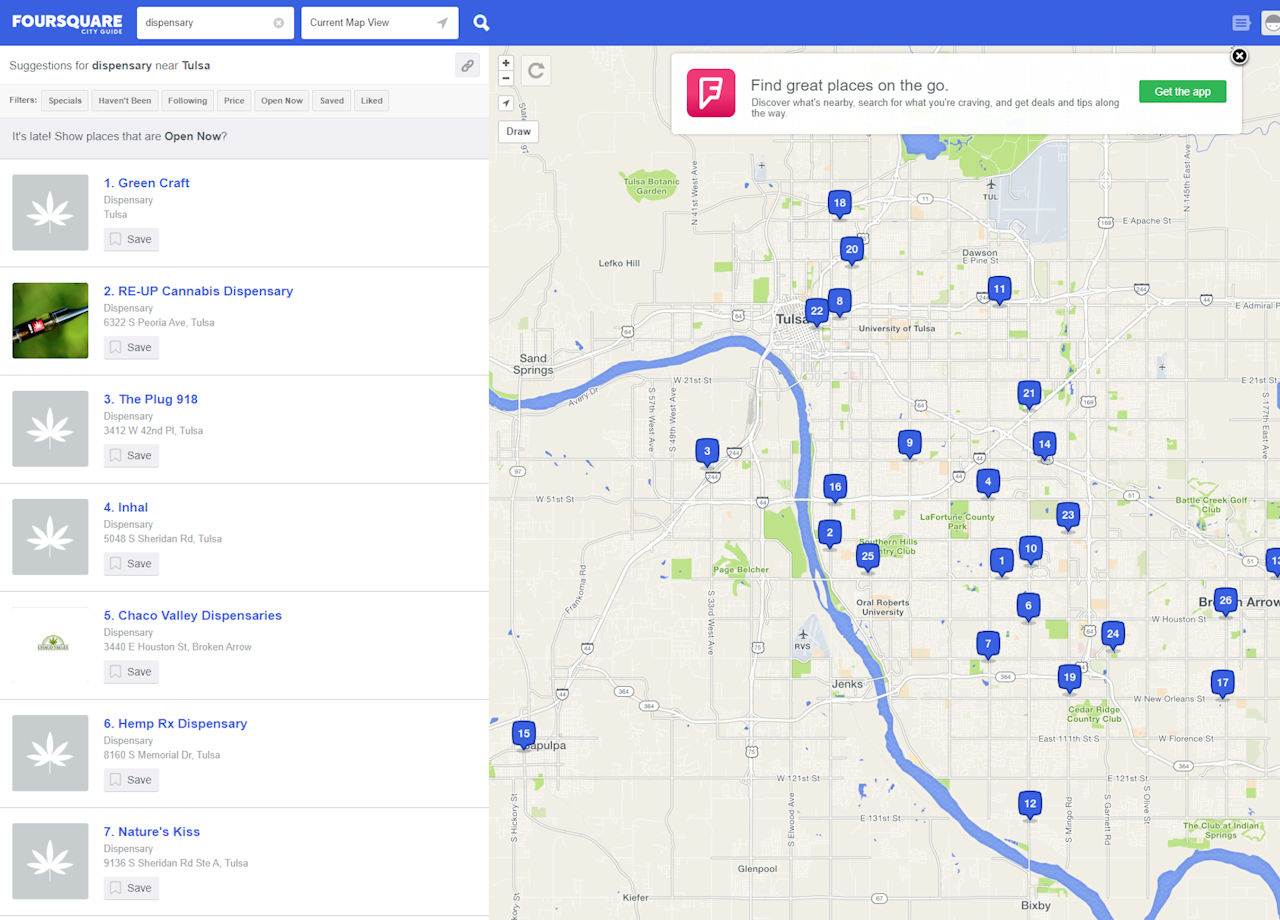Open map pin number 16
Screen dimensions: 1280x920
coord(835,488)
